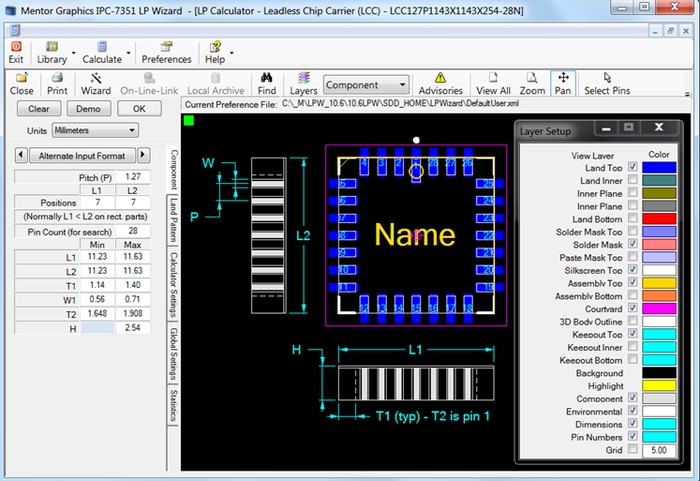Close the Layer Setup panel
Image resolution: width=700 pixels, height=481 pixels.
click(659, 128)
